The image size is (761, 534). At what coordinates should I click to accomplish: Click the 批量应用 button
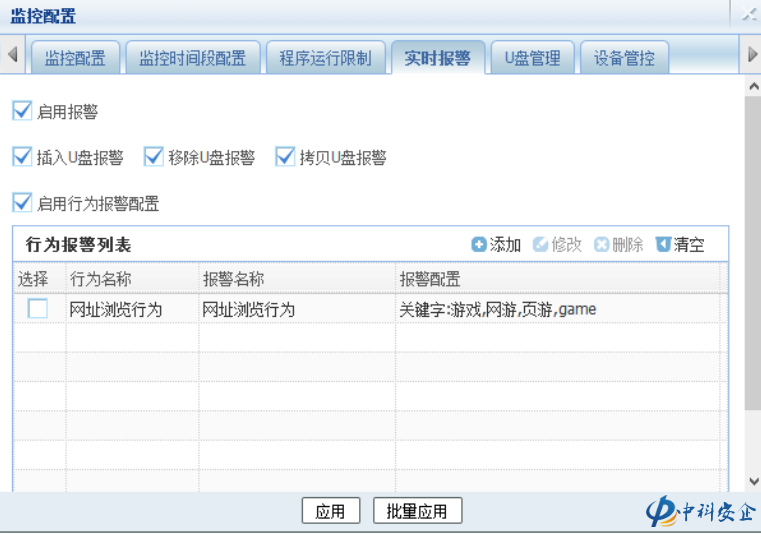(x=417, y=511)
